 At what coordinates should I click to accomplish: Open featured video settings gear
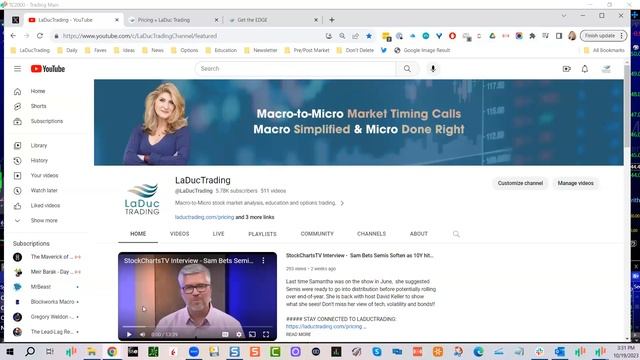(x=239, y=334)
